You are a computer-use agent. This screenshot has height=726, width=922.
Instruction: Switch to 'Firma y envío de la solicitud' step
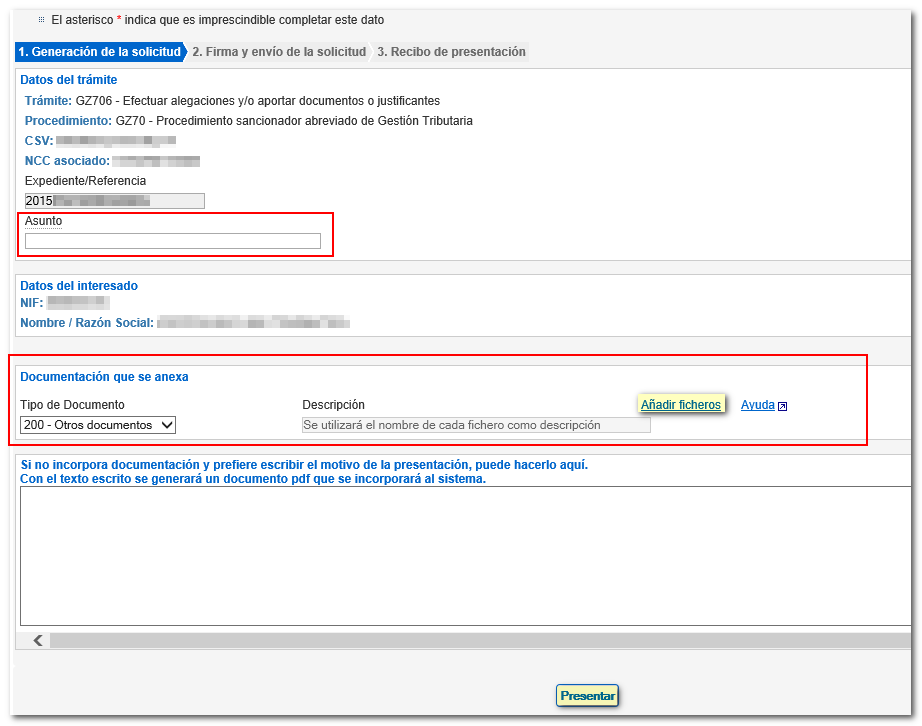279,52
